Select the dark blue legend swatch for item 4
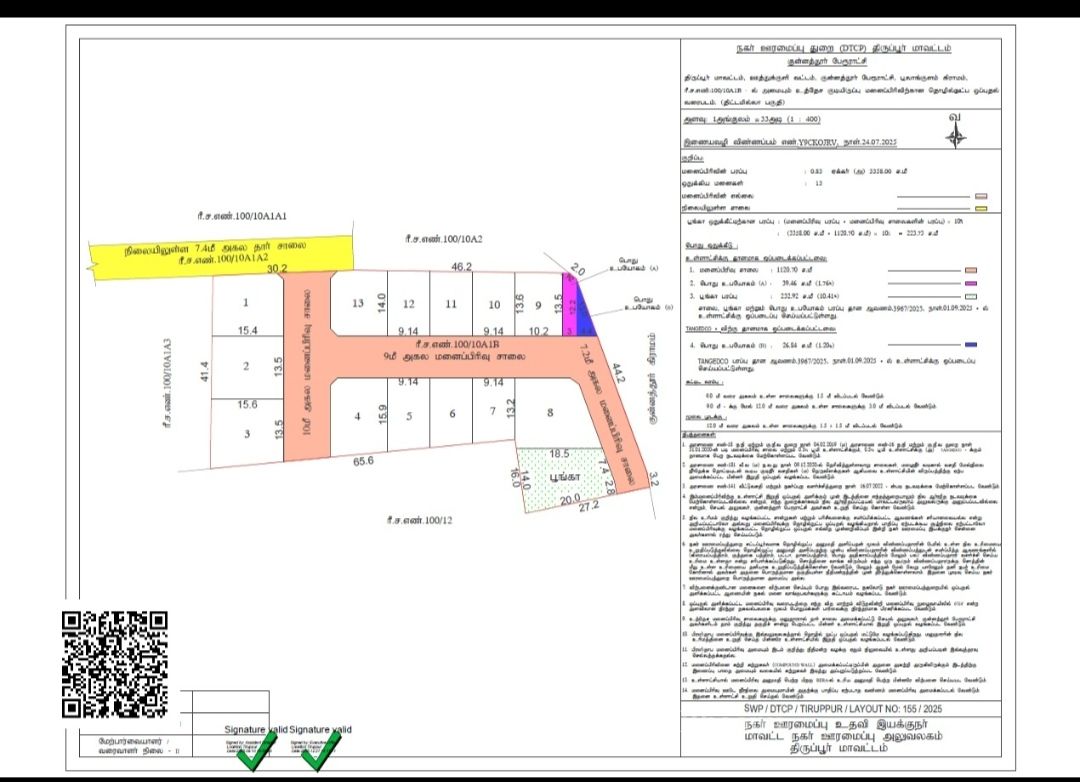 coord(971,344)
